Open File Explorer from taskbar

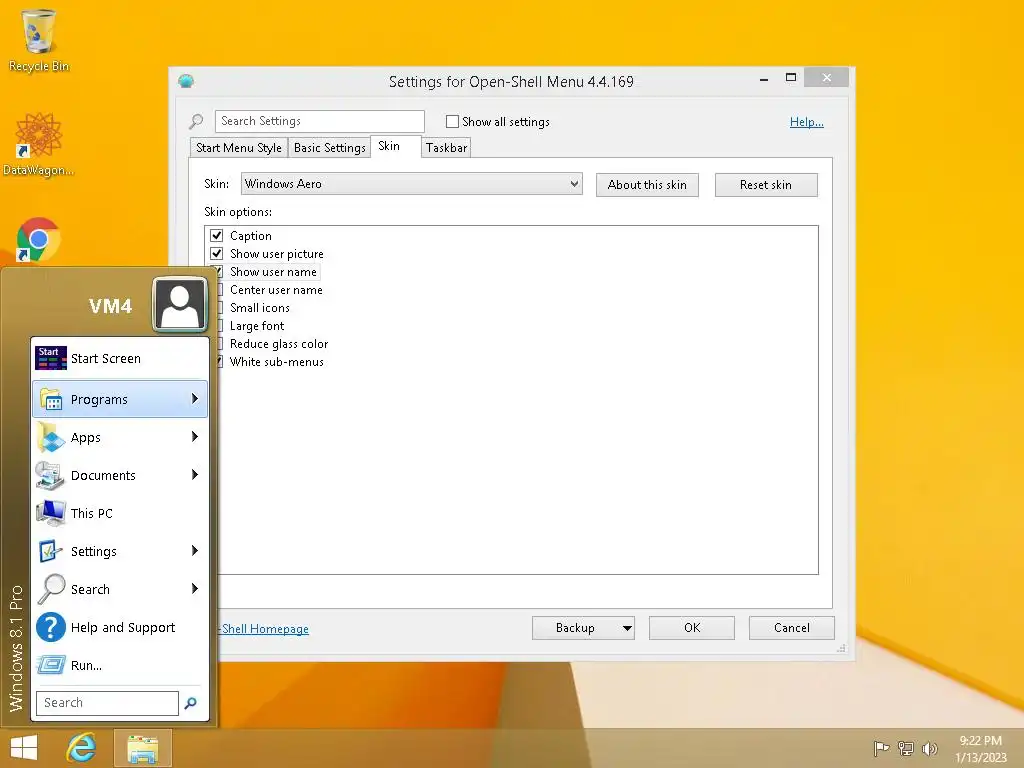tap(143, 748)
